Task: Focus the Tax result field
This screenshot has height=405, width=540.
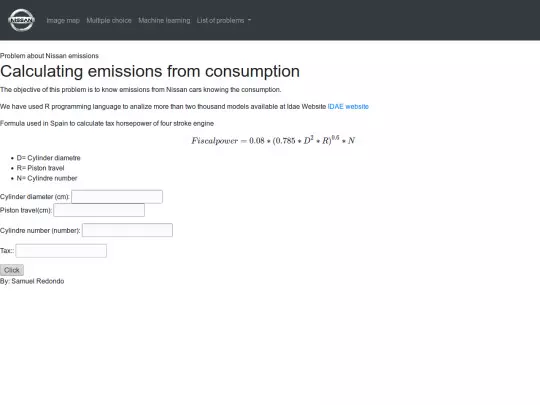Action: pyautogui.click(x=61, y=251)
